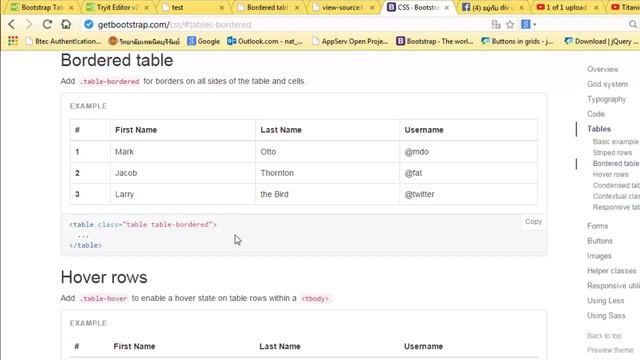Image resolution: width=640 pixels, height=360 pixels.
Task: Open the Outlook.com bookmark
Action: [x=265, y=41]
